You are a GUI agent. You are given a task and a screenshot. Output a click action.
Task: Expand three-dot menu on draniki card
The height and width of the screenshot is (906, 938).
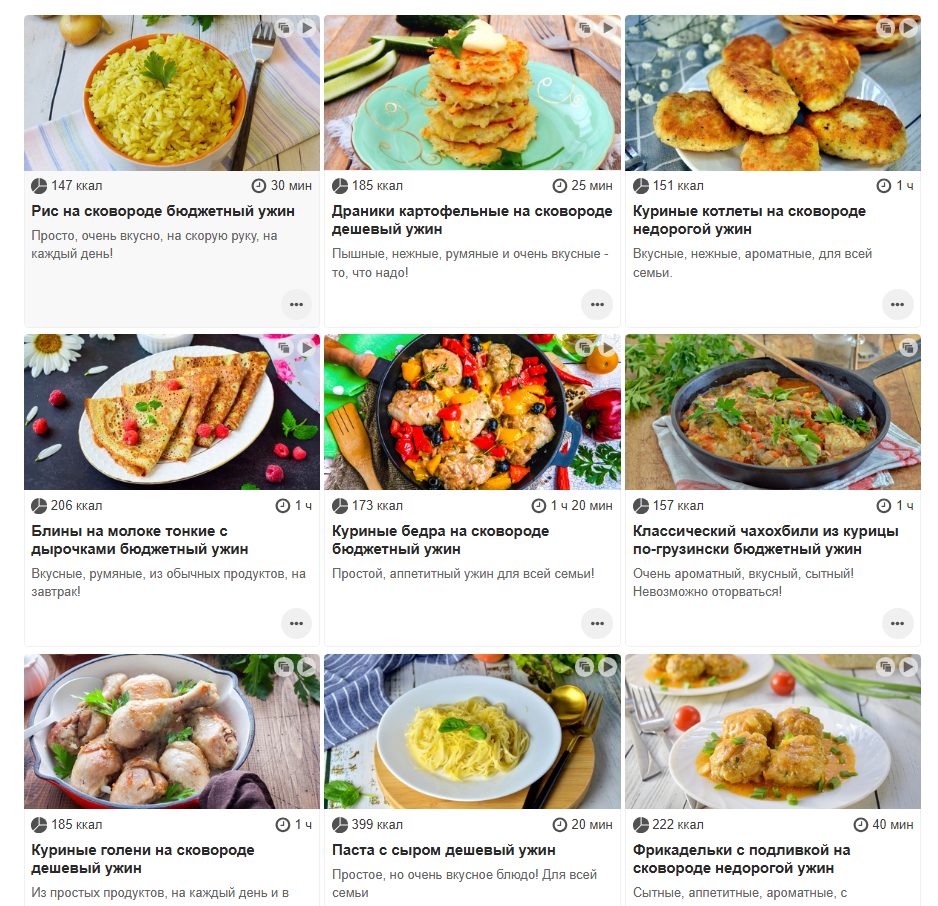pyautogui.click(x=597, y=304)
